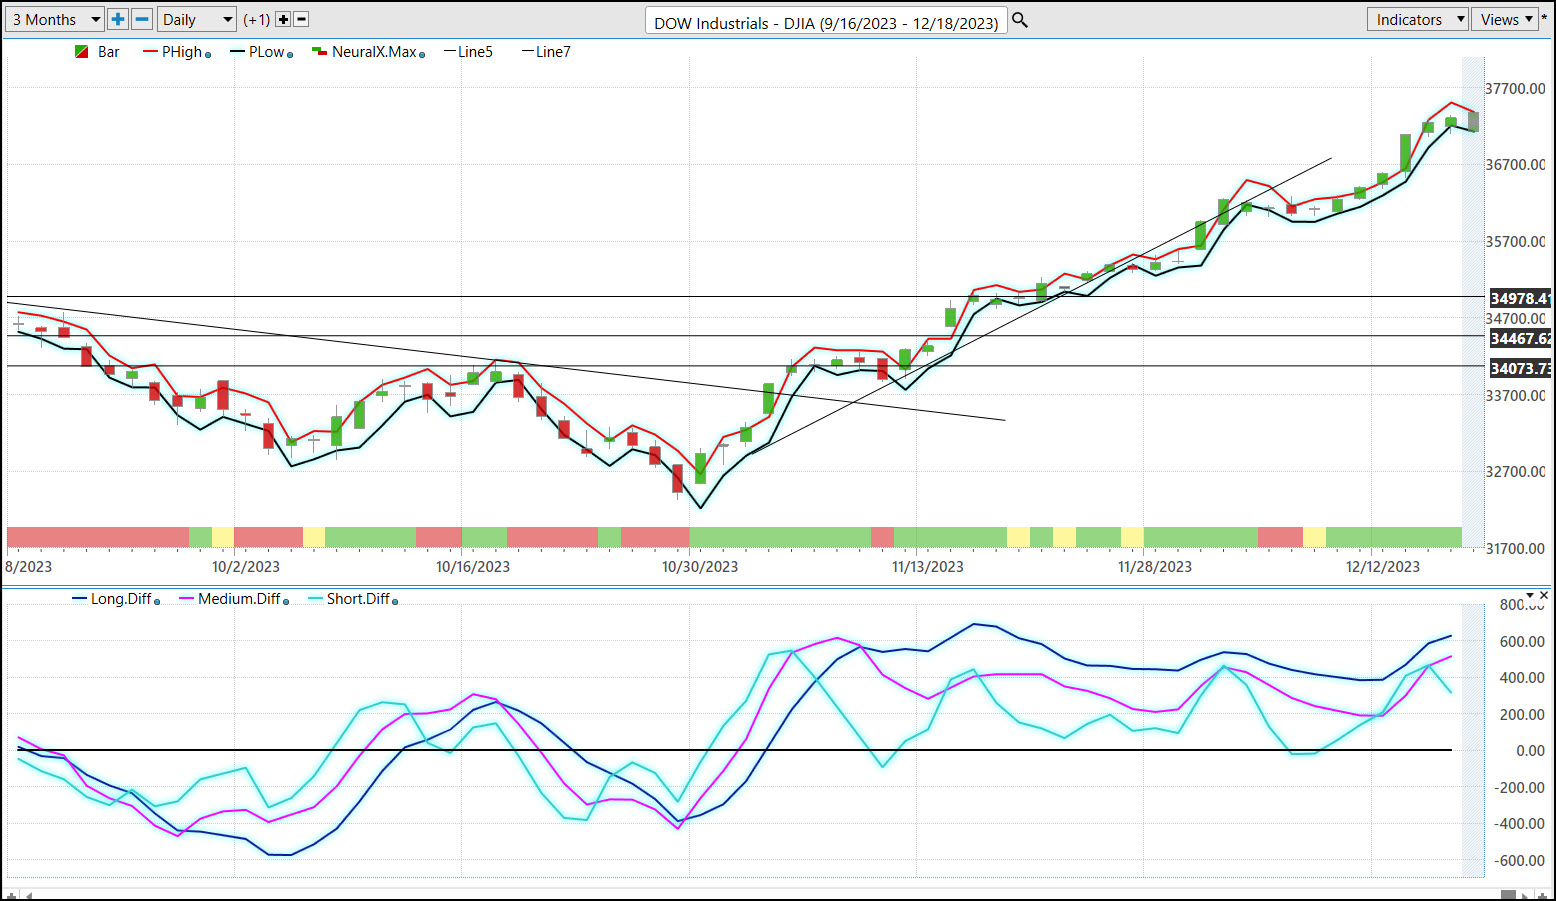Click the 34467.62 price level label
1556x901 pixels.
tap(1520, 338)
